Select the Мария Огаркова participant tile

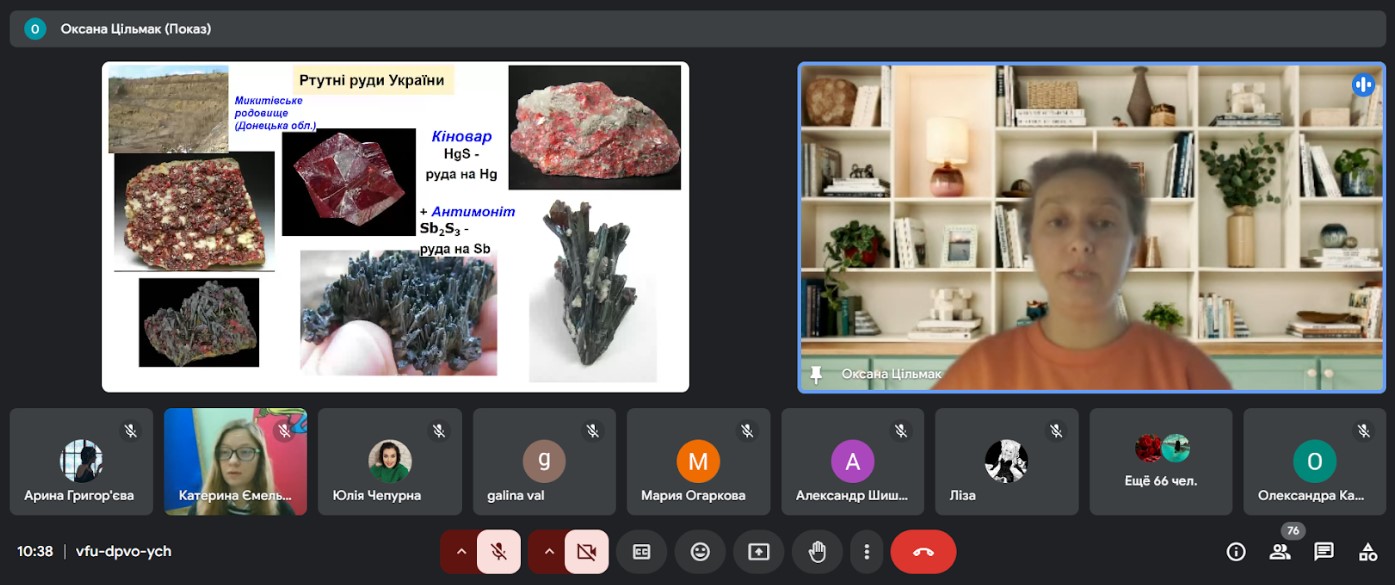pyautogui.click(x=698, y=461)
